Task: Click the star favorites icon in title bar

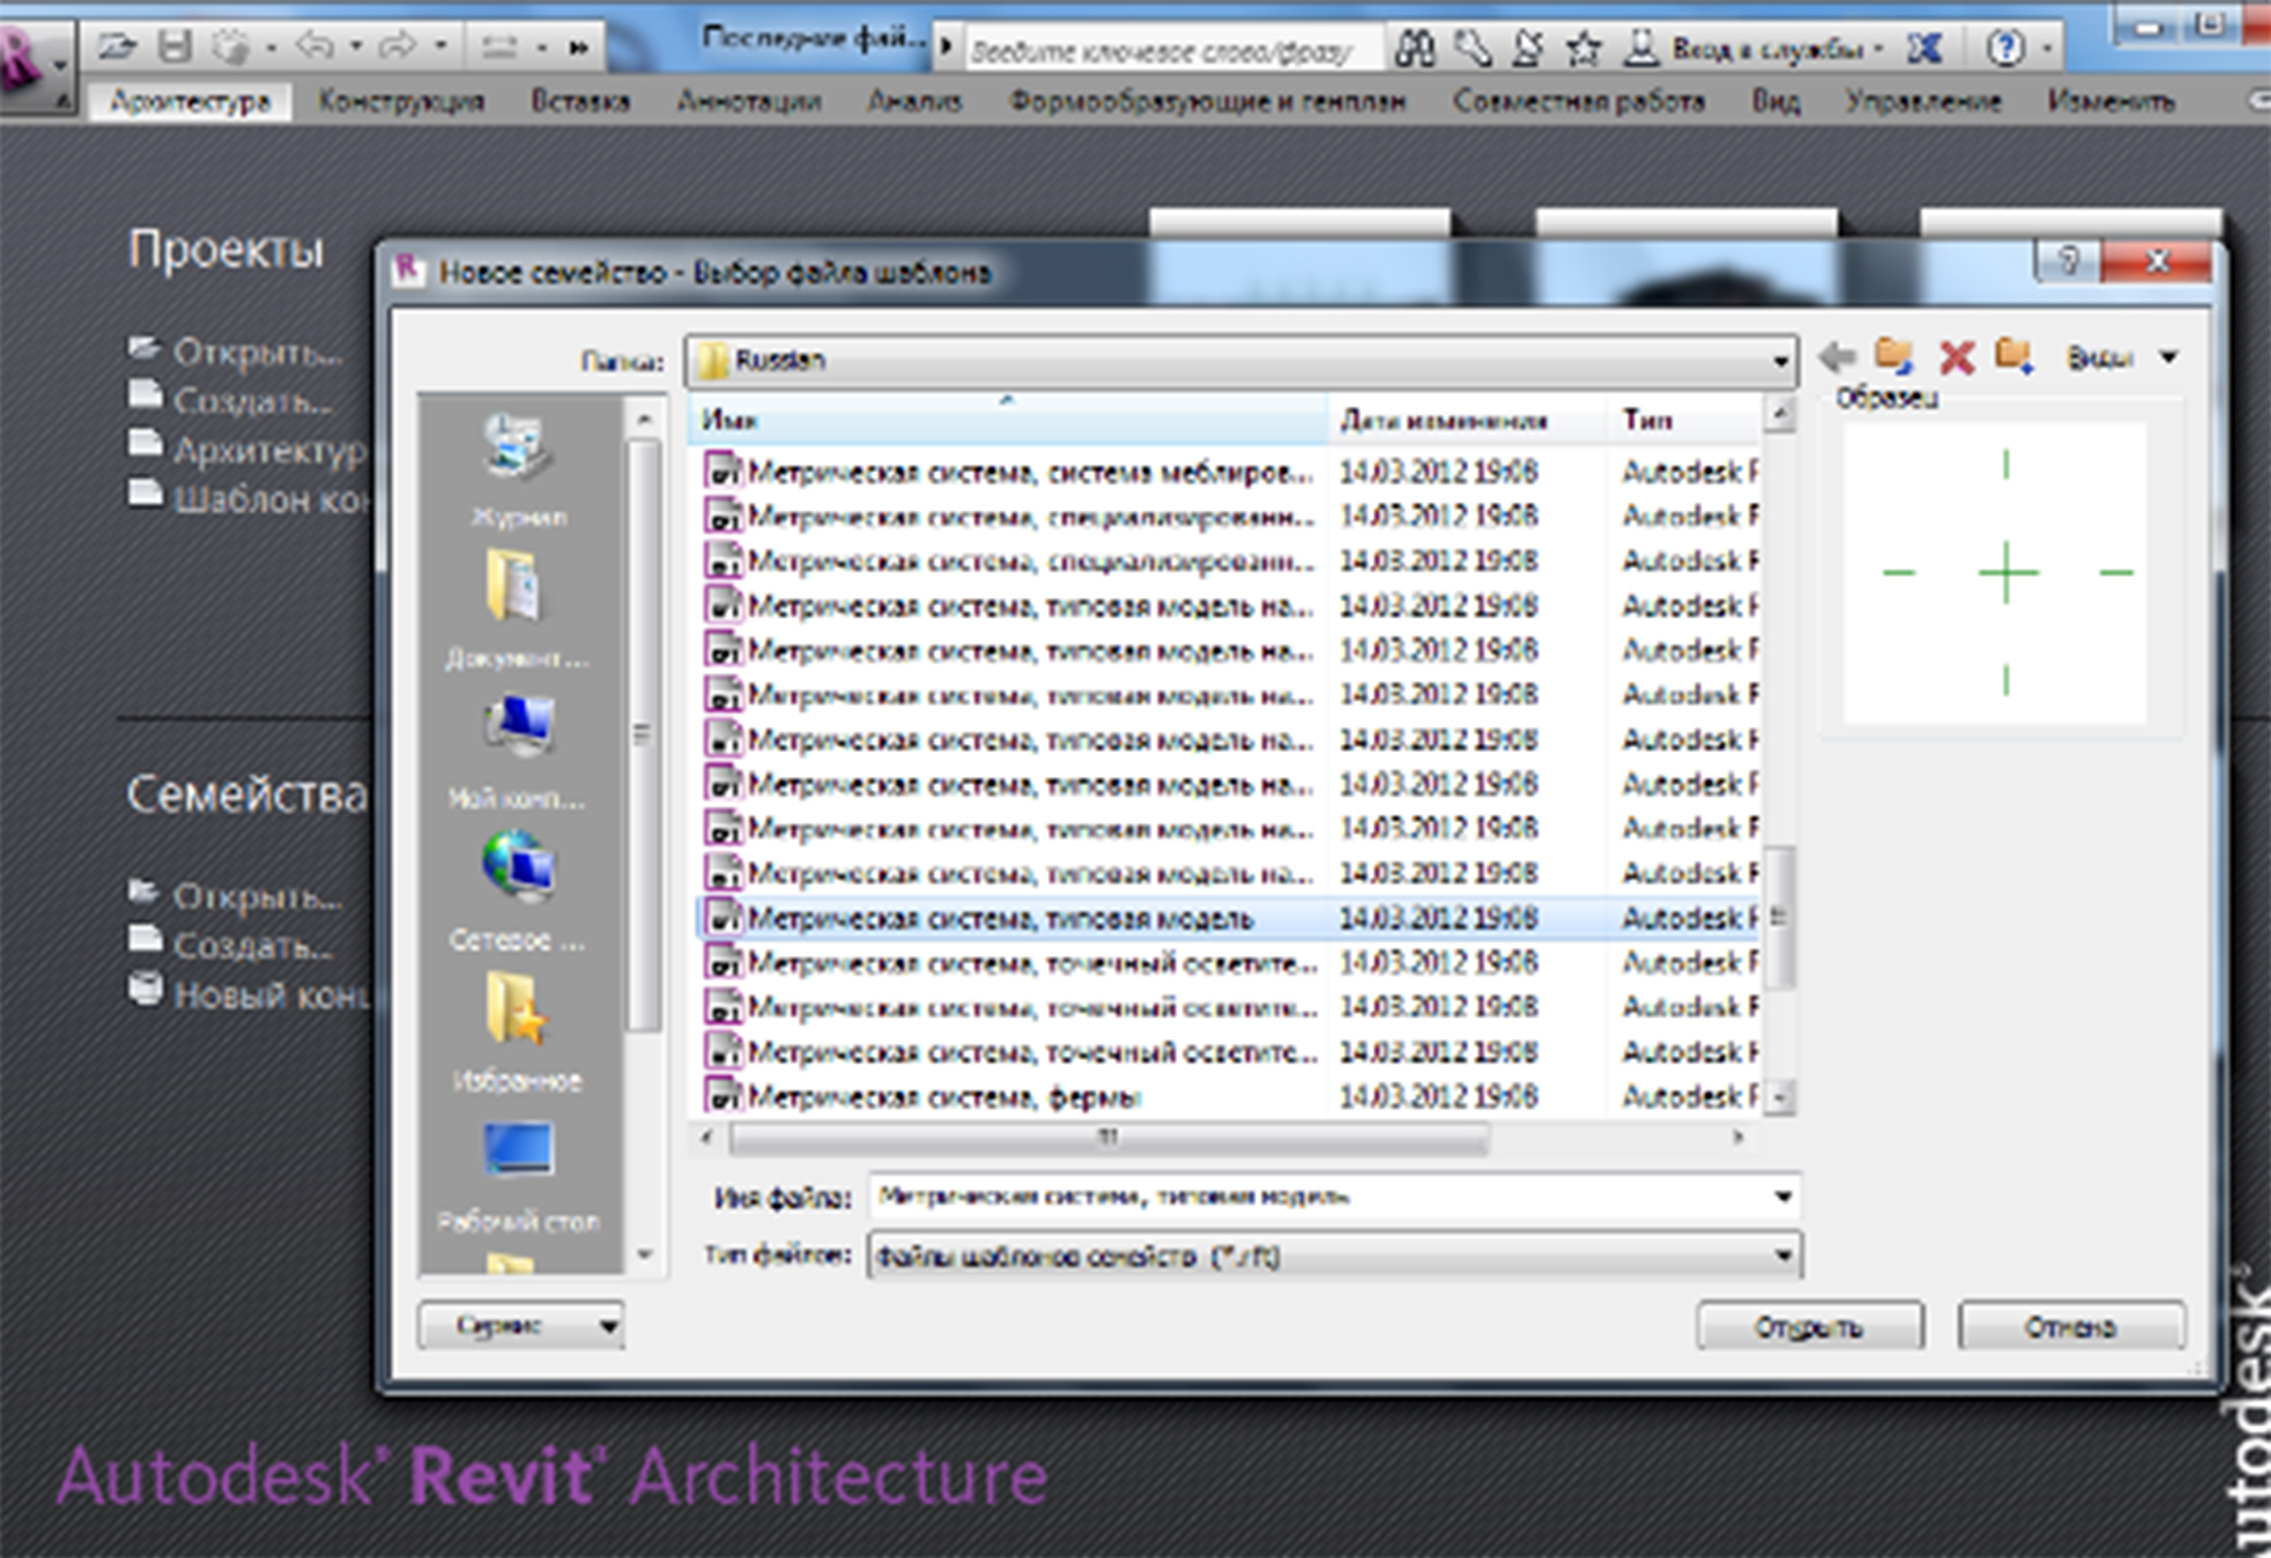Action: click(1584, 48)
